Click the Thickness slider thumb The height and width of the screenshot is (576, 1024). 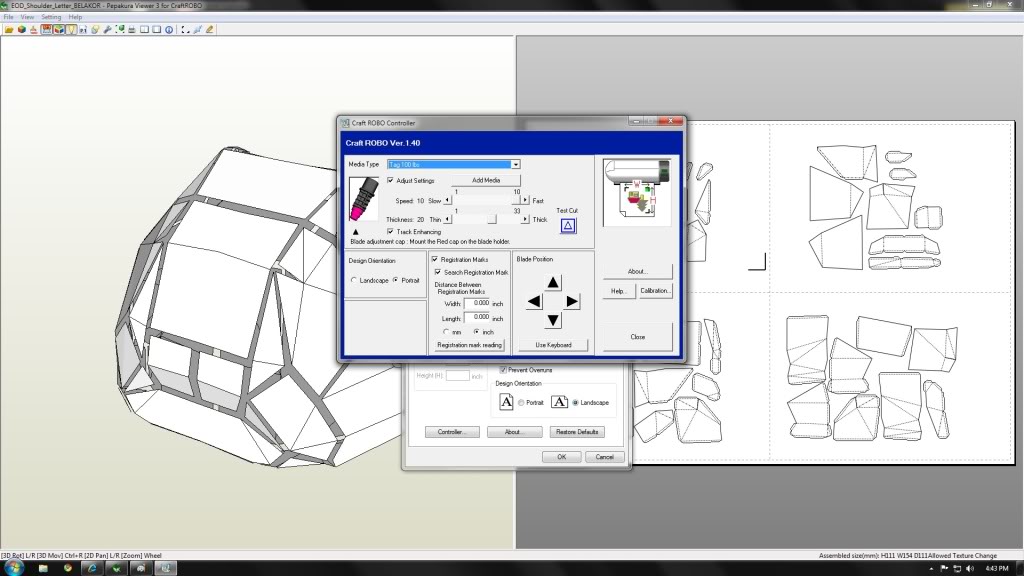492,219
